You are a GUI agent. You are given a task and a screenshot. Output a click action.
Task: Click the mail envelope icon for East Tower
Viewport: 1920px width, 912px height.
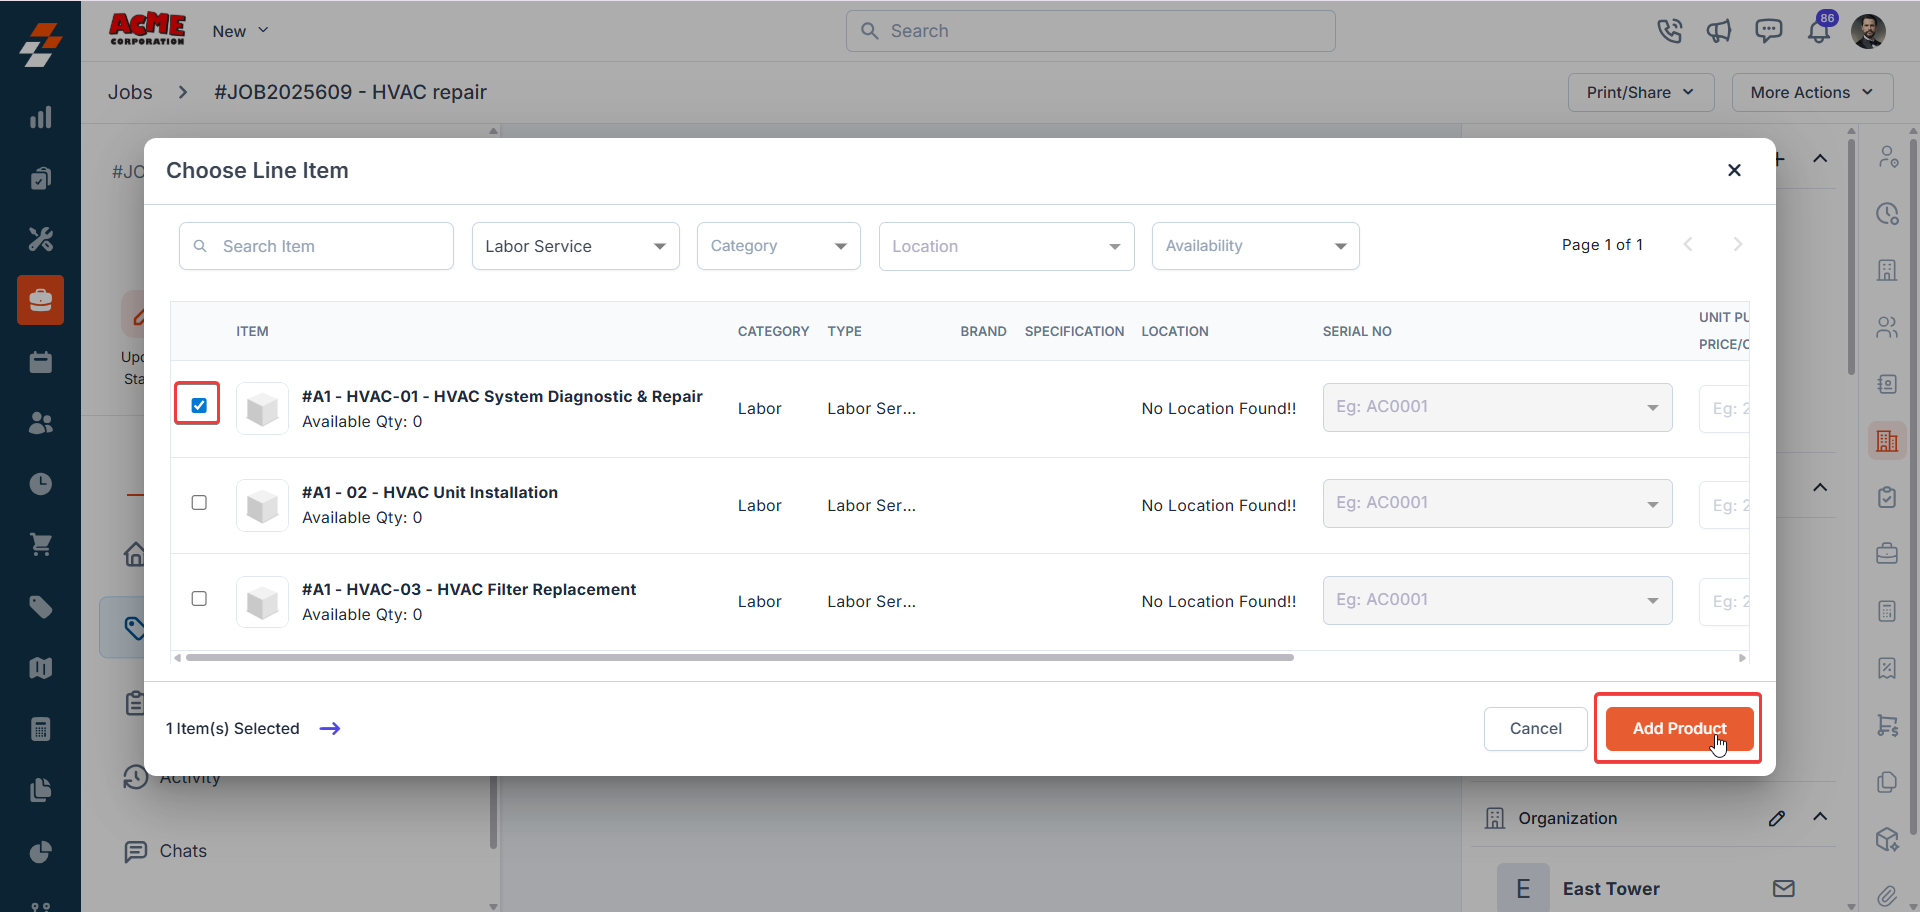[x=1784, y=888]
